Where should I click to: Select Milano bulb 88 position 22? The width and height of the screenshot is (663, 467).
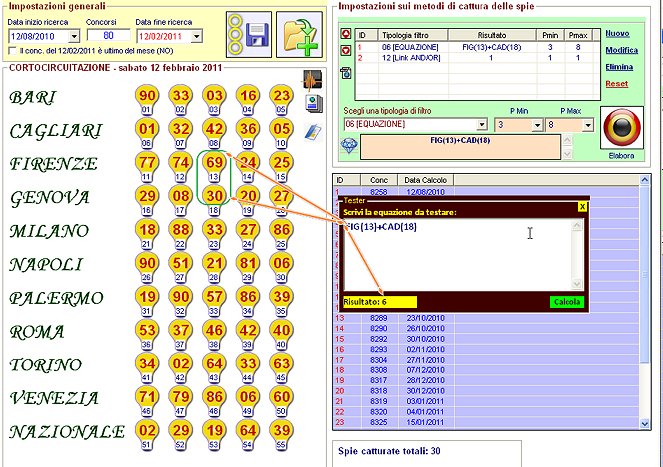tap(181, 234)
